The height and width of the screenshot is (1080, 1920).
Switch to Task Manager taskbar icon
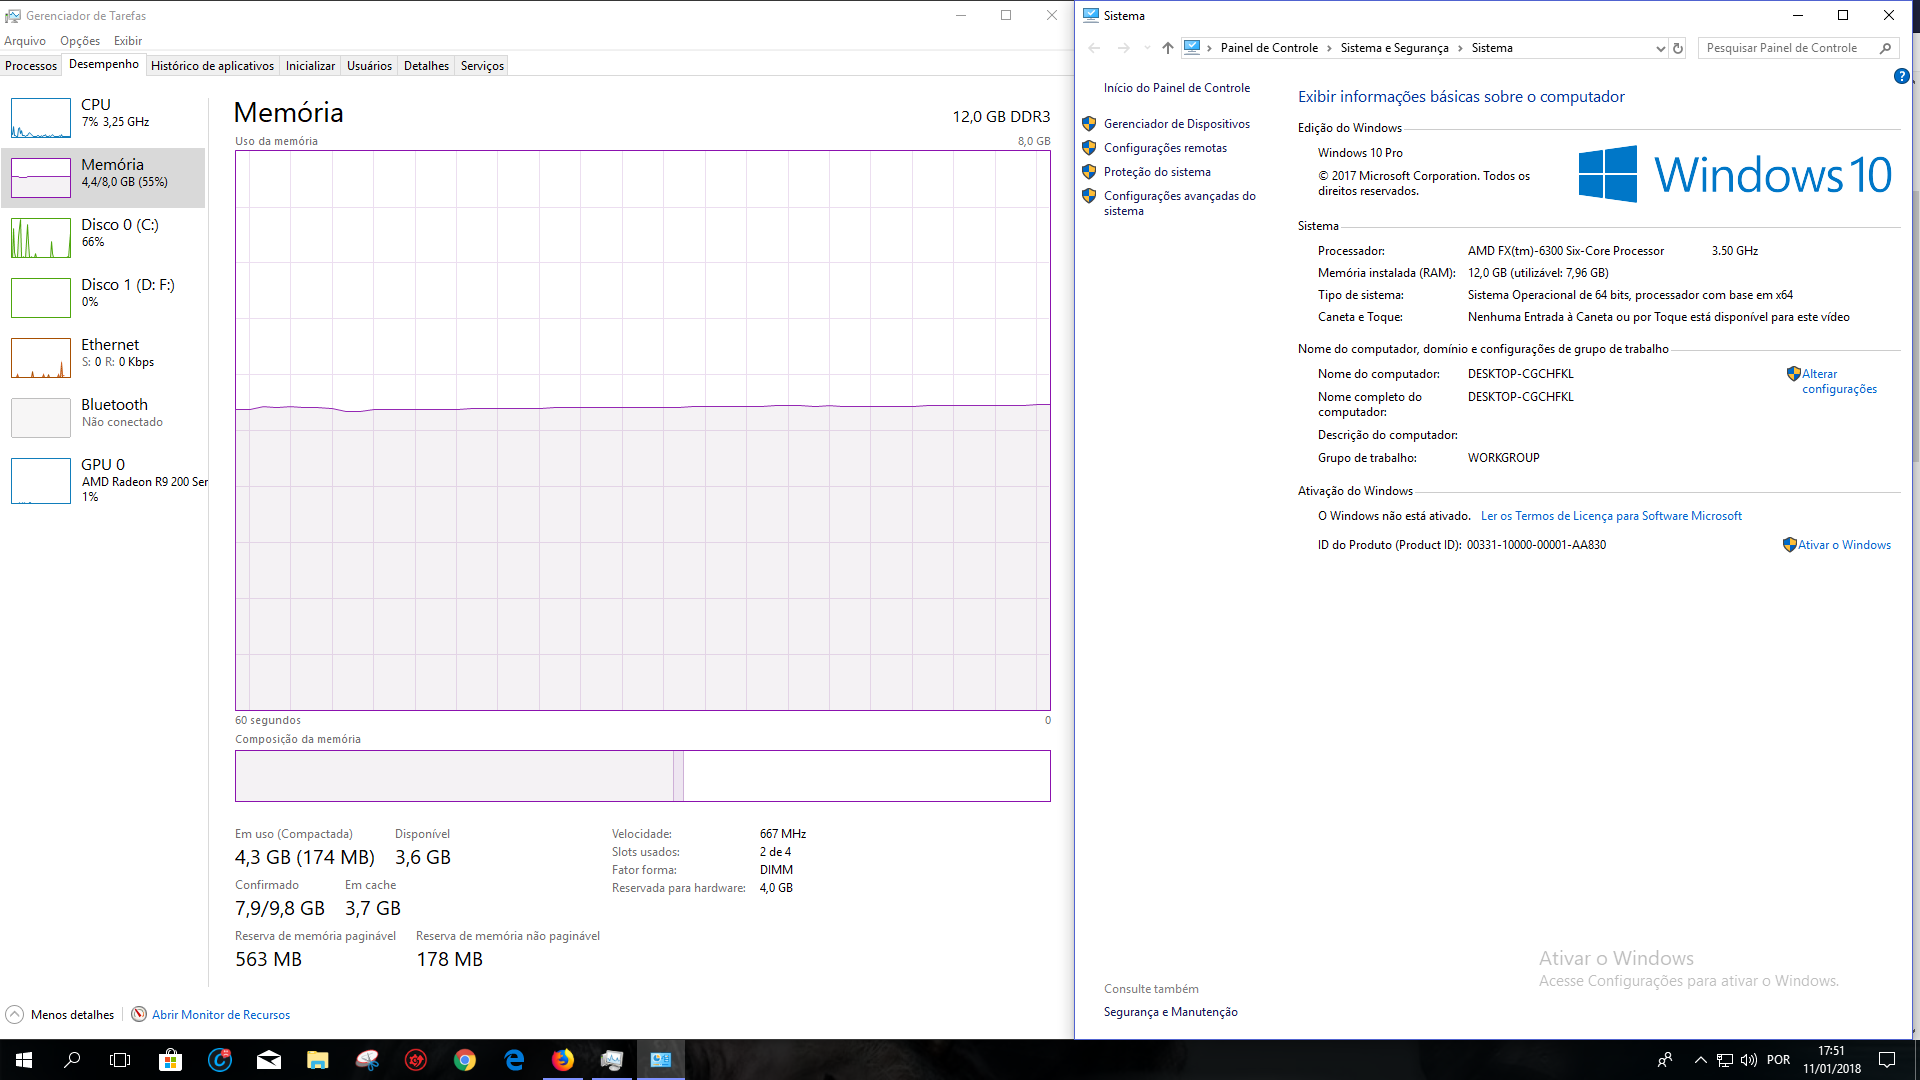(x=612, y=1060)
